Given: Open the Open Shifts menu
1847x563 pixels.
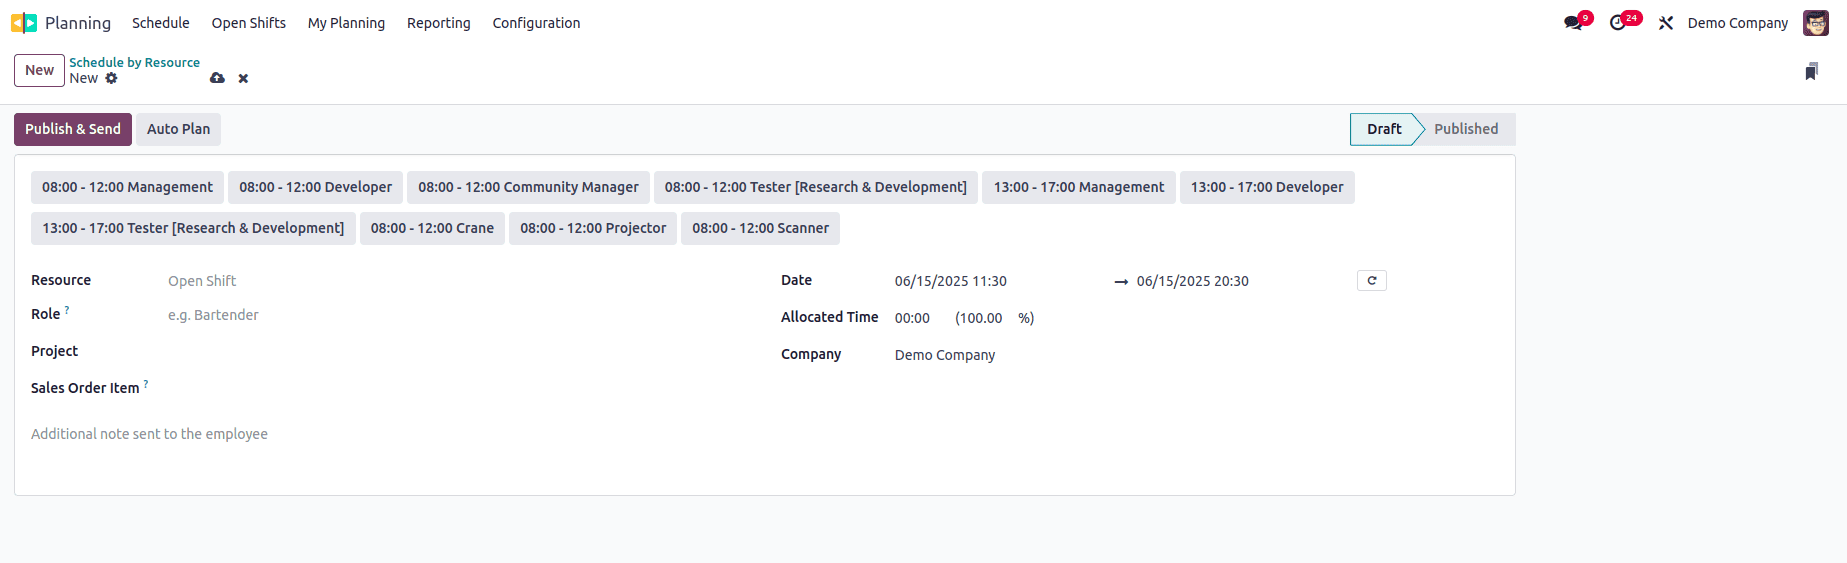Looking at the screenshot, I should click(x=249, y=23).
